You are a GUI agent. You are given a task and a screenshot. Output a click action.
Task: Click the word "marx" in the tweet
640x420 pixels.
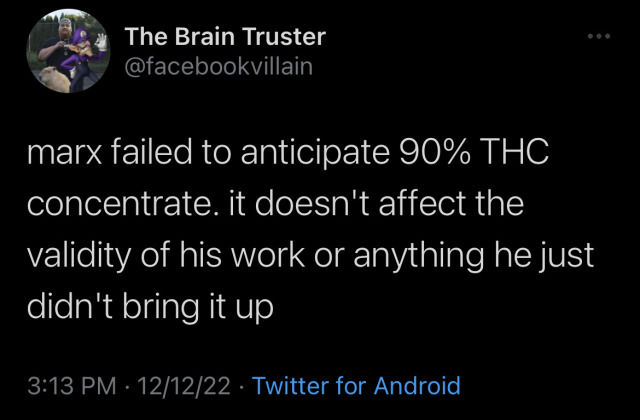coord(65,155)
